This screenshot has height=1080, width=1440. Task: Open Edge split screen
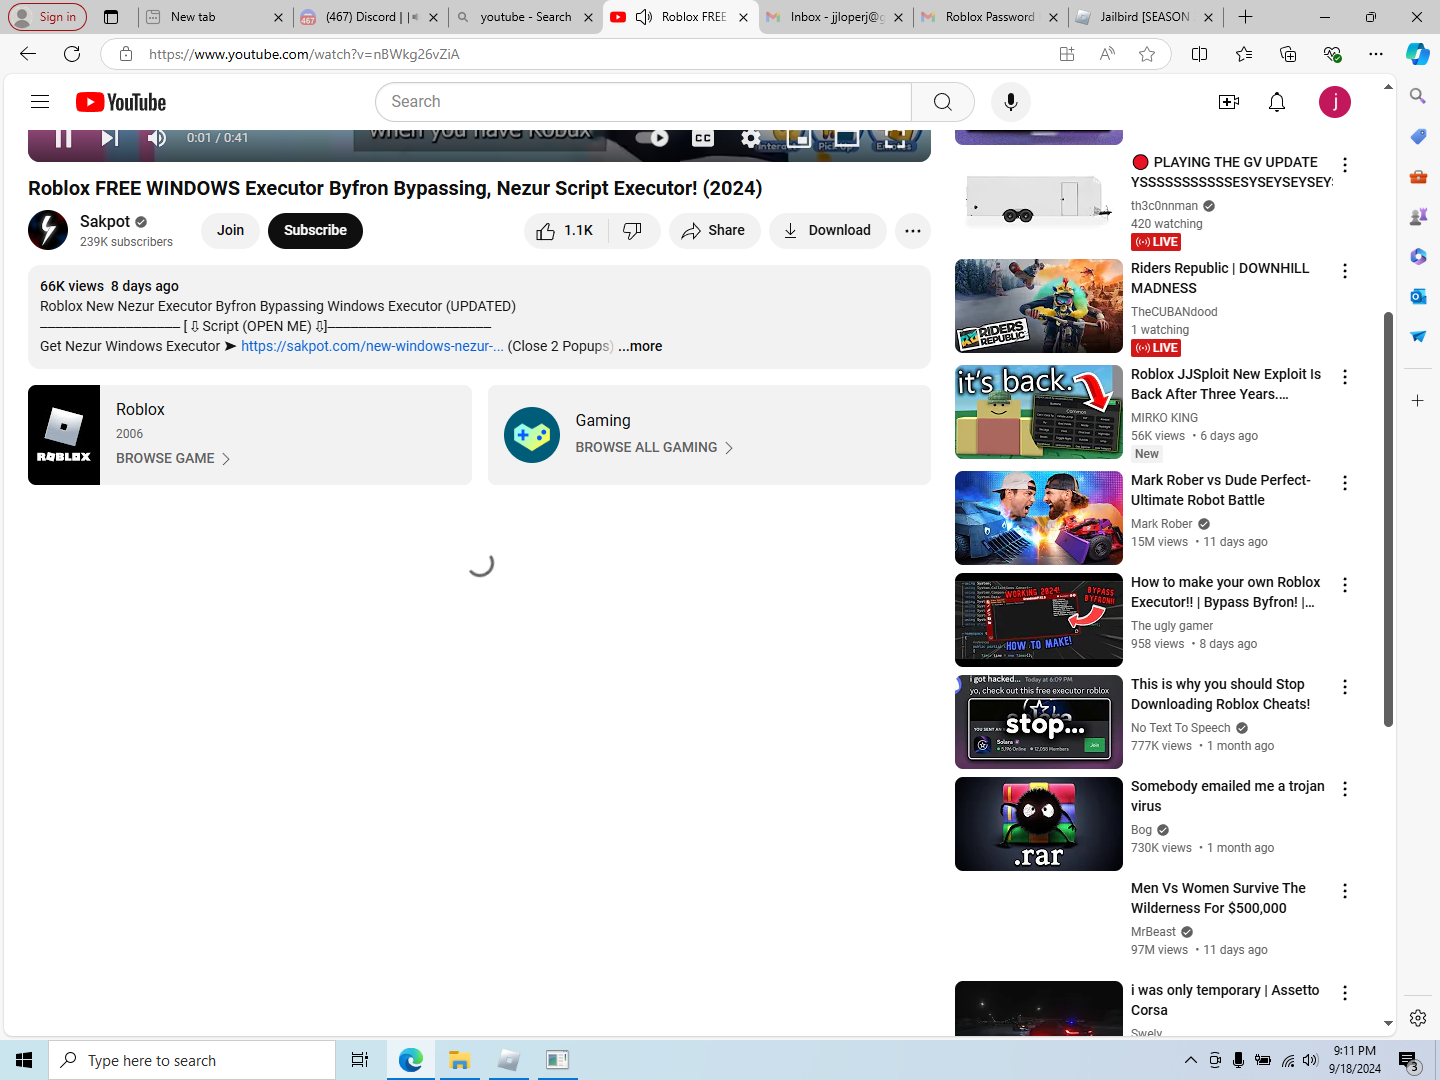point(1200,54)
